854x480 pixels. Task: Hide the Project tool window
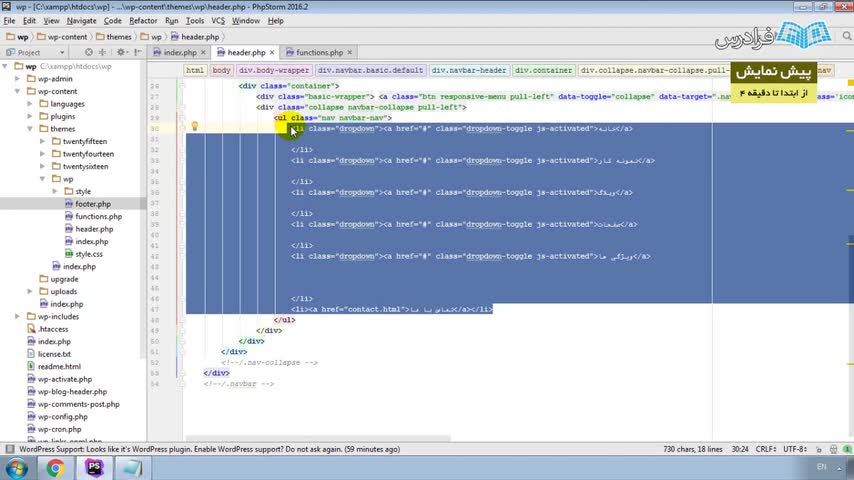pyautogui.click(x=138, y=52)
